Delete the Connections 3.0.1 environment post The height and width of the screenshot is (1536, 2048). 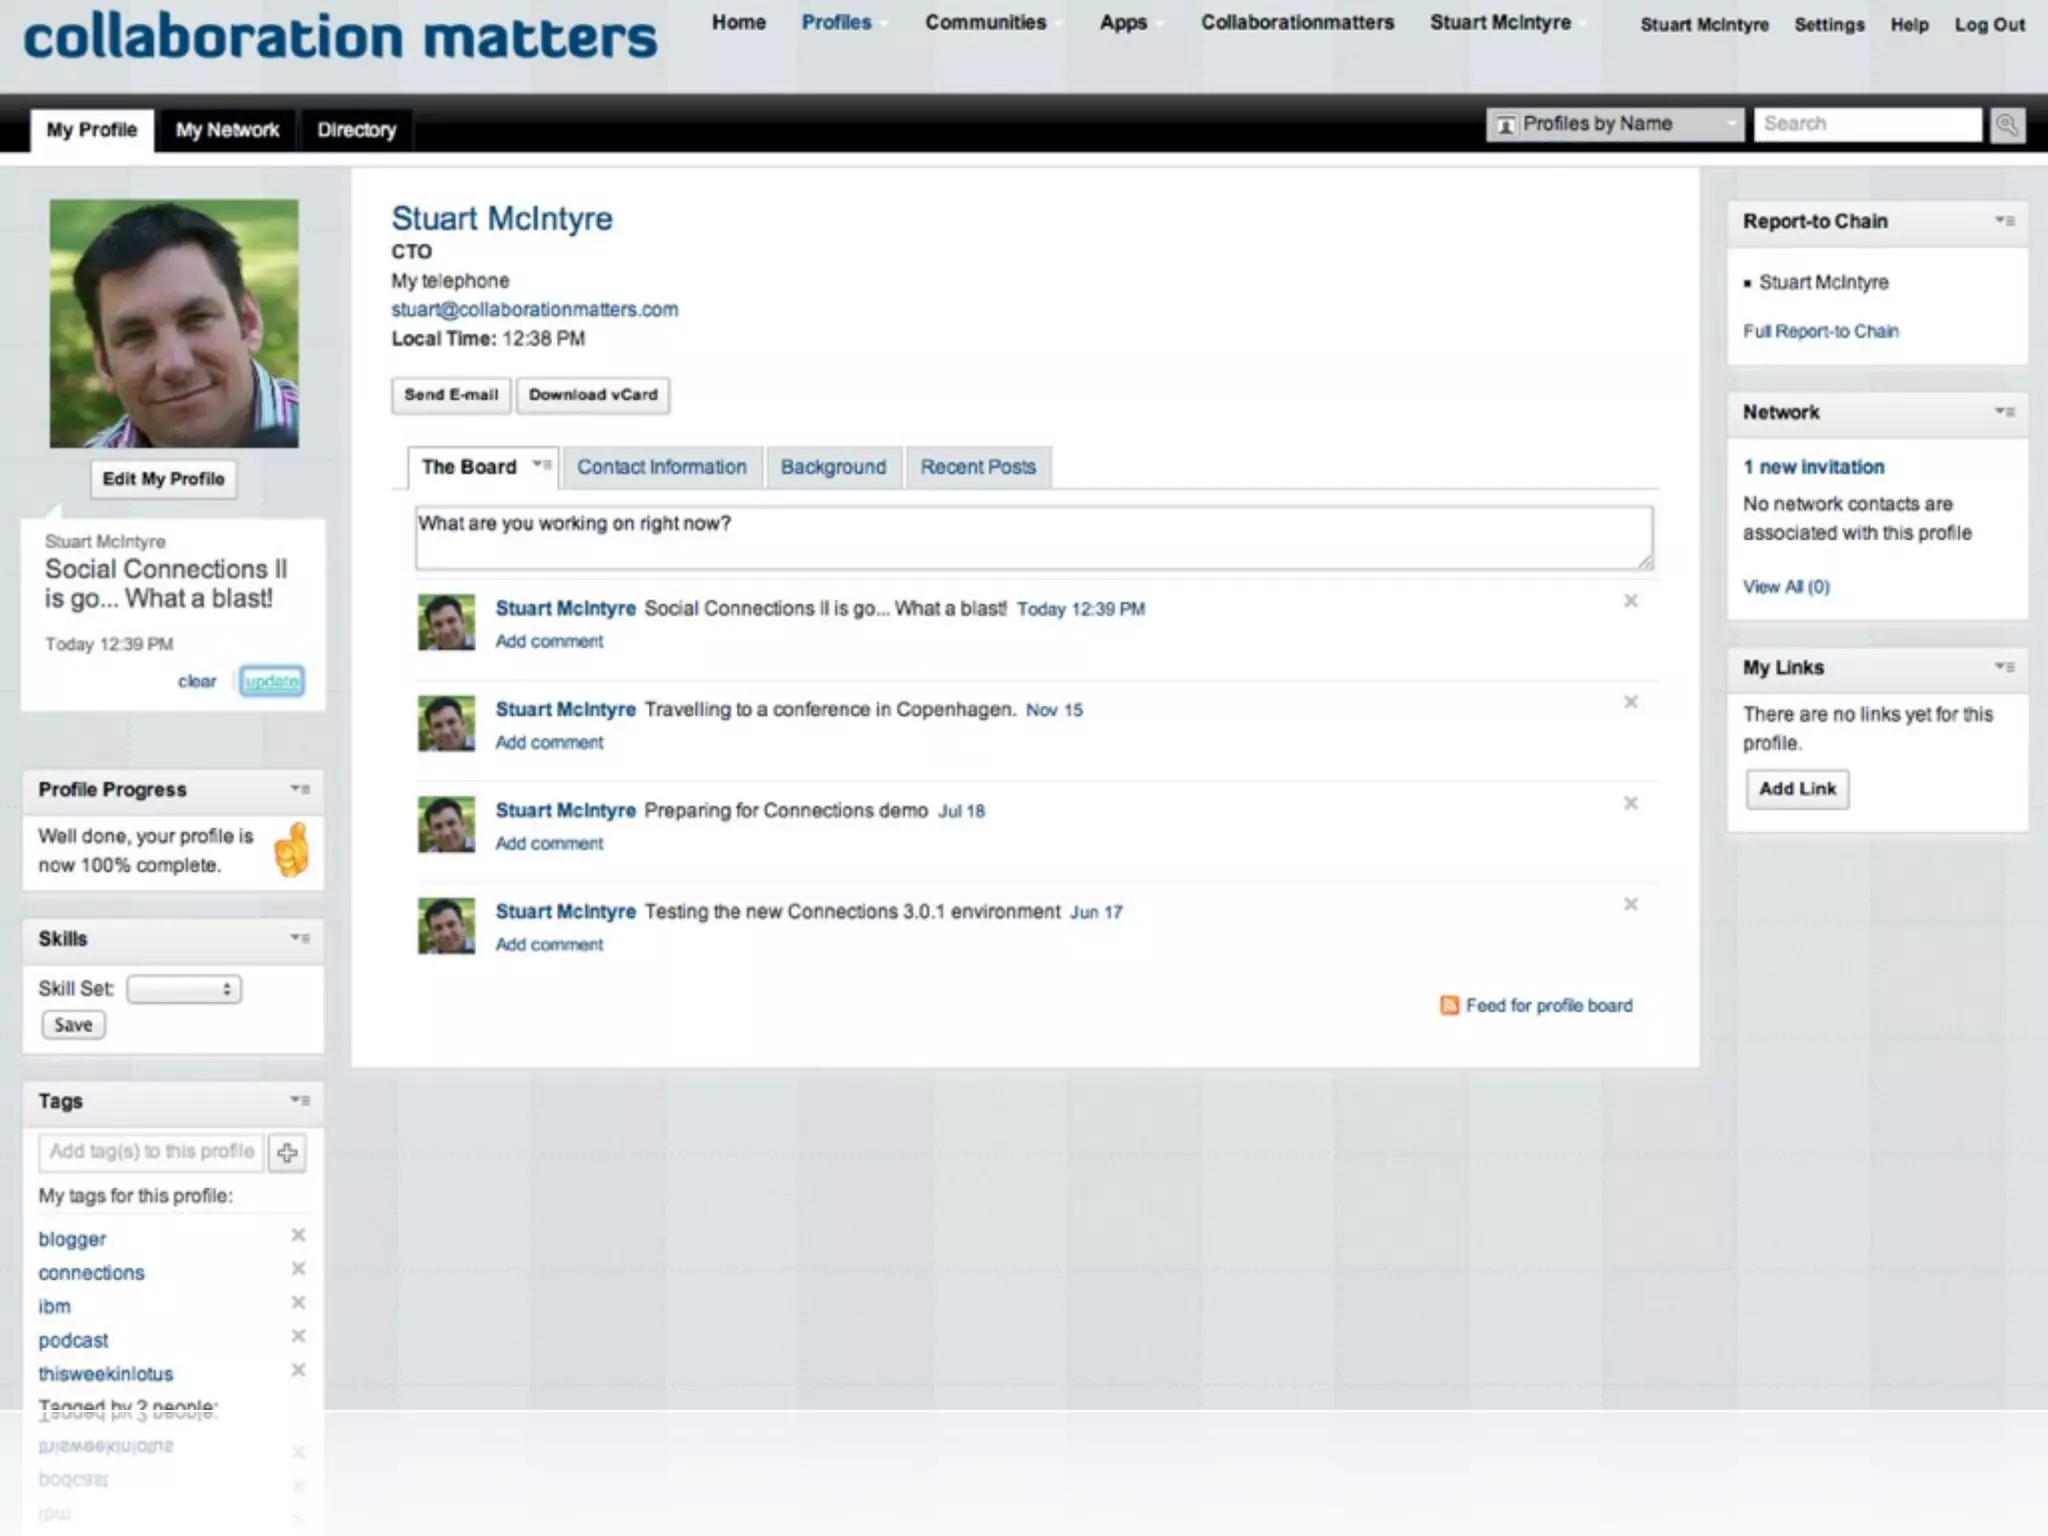coord(1630,904)
